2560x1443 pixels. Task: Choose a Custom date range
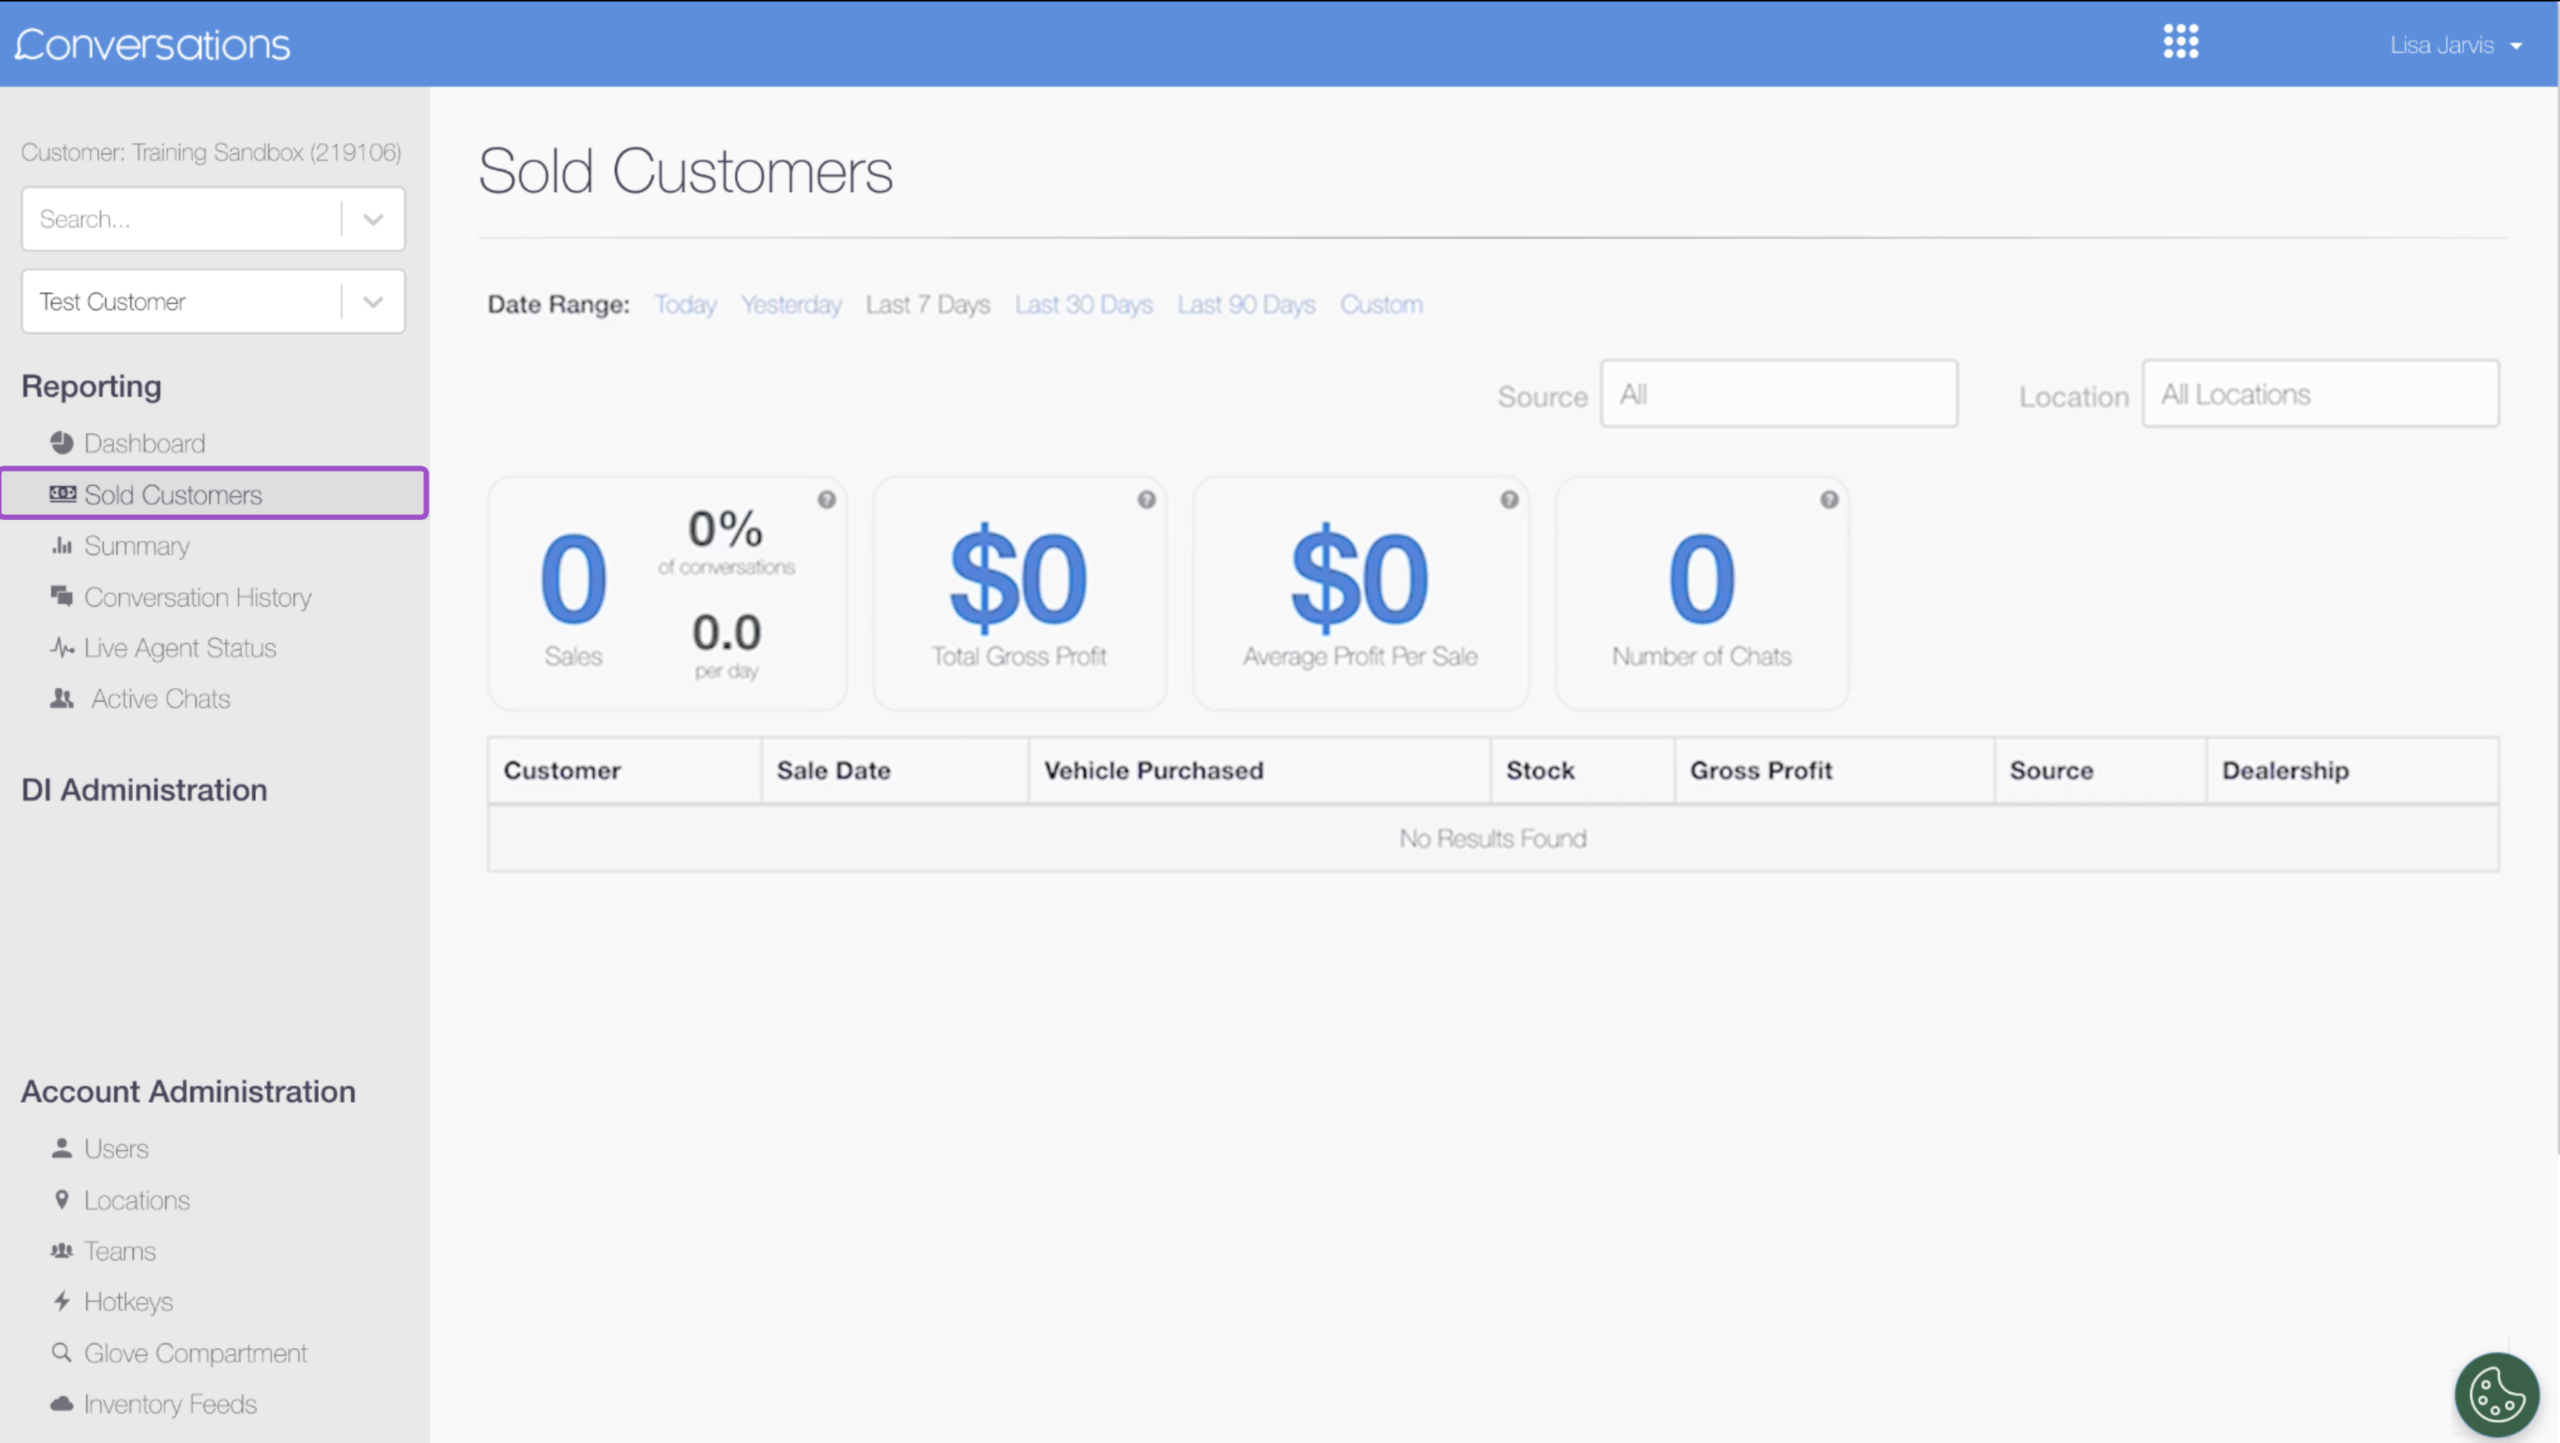(1381, 304)
